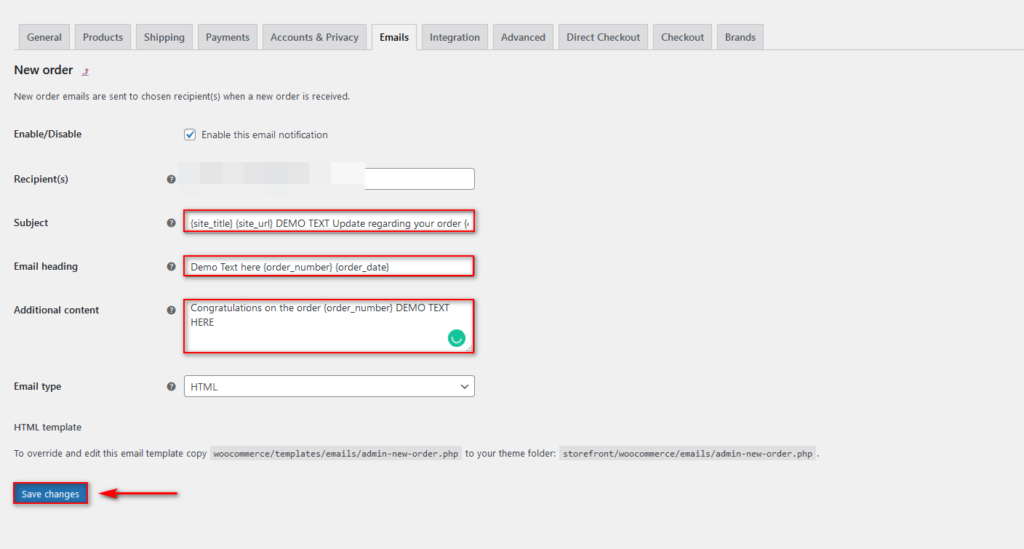Open the Shipping tab
Viewport: 1024px width, 549px height.
(x=164, y=37)
